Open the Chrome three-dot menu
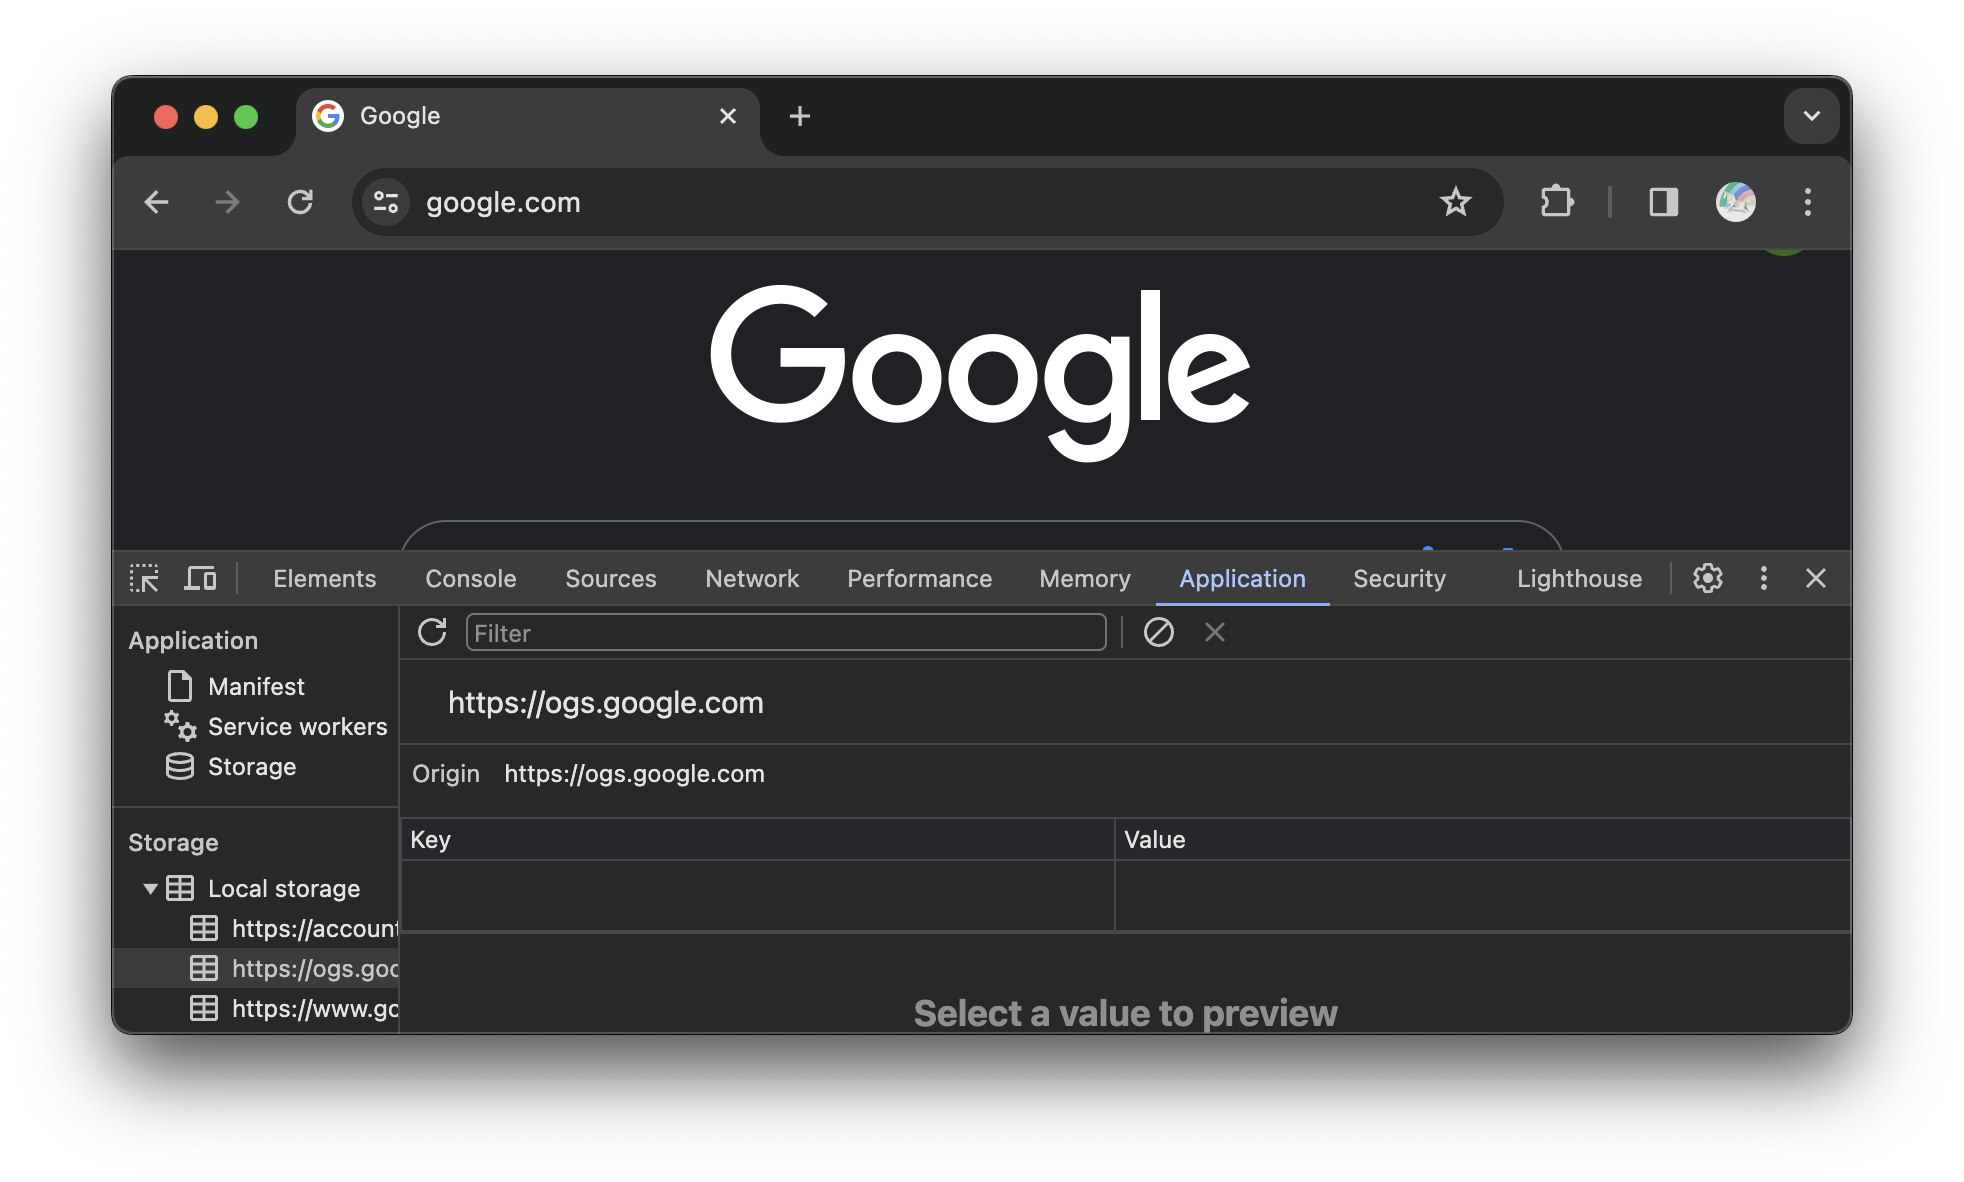This screenshot has width=1964, height=1182. tap(1807, 202)
